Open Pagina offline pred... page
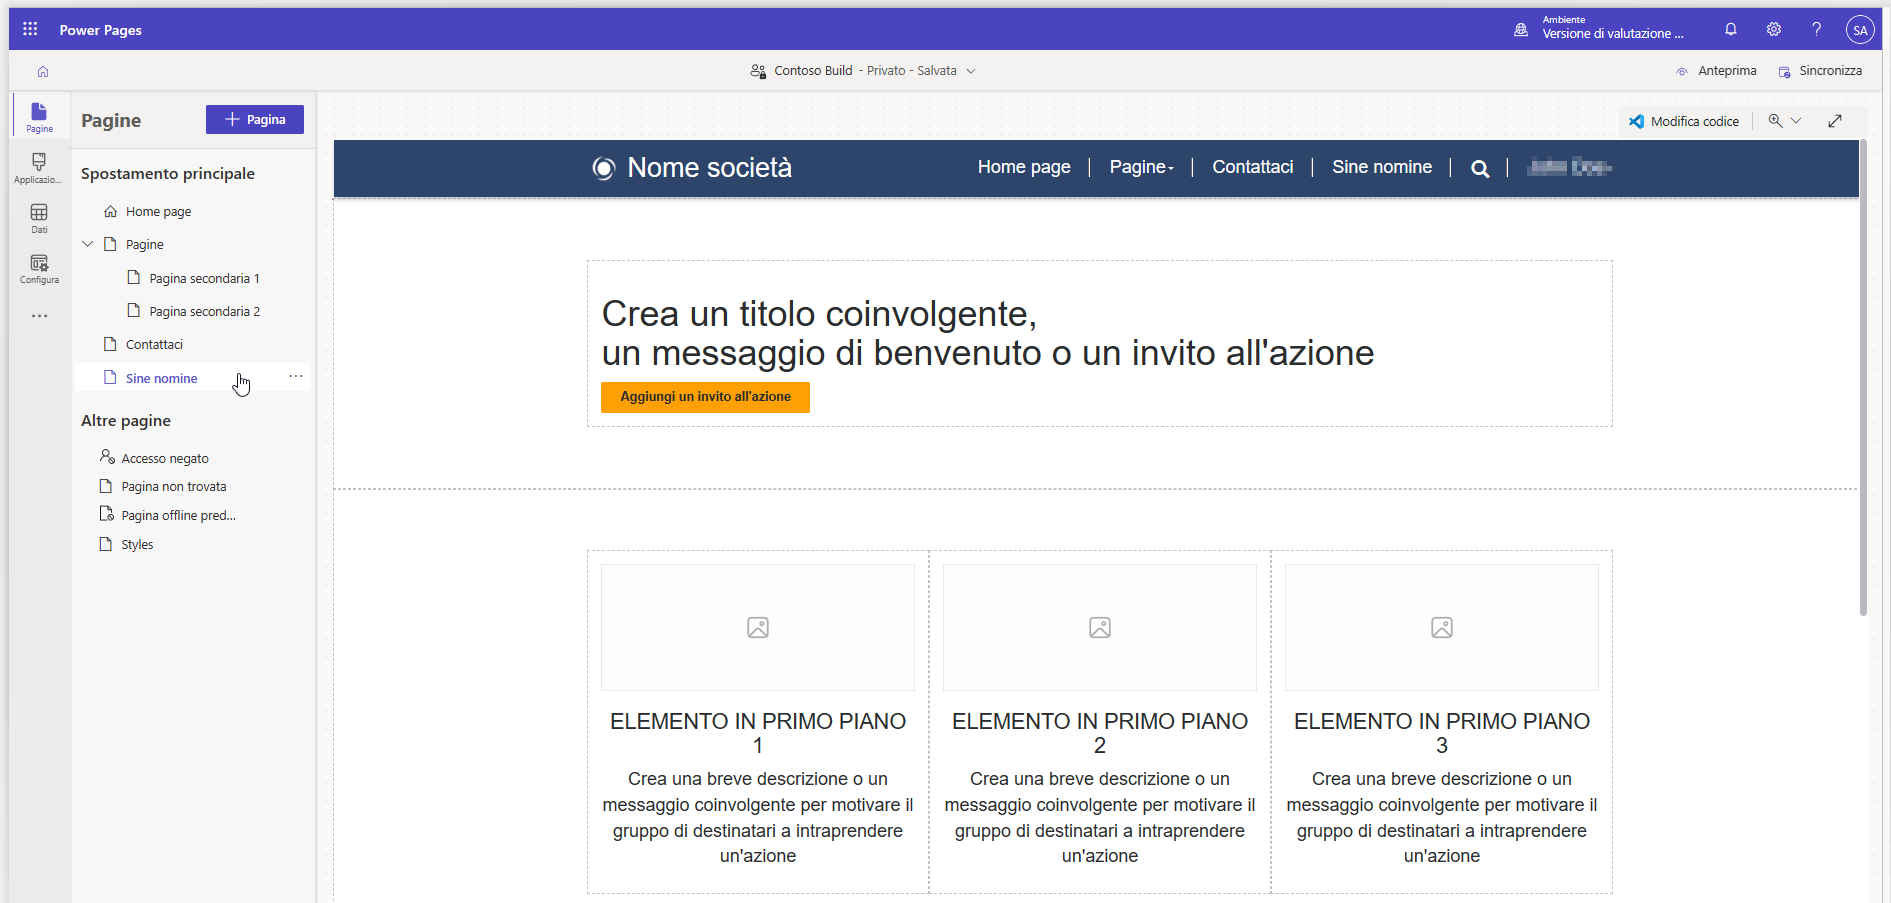This screenshot has width=1891, height=903. [x=178, y=516]
